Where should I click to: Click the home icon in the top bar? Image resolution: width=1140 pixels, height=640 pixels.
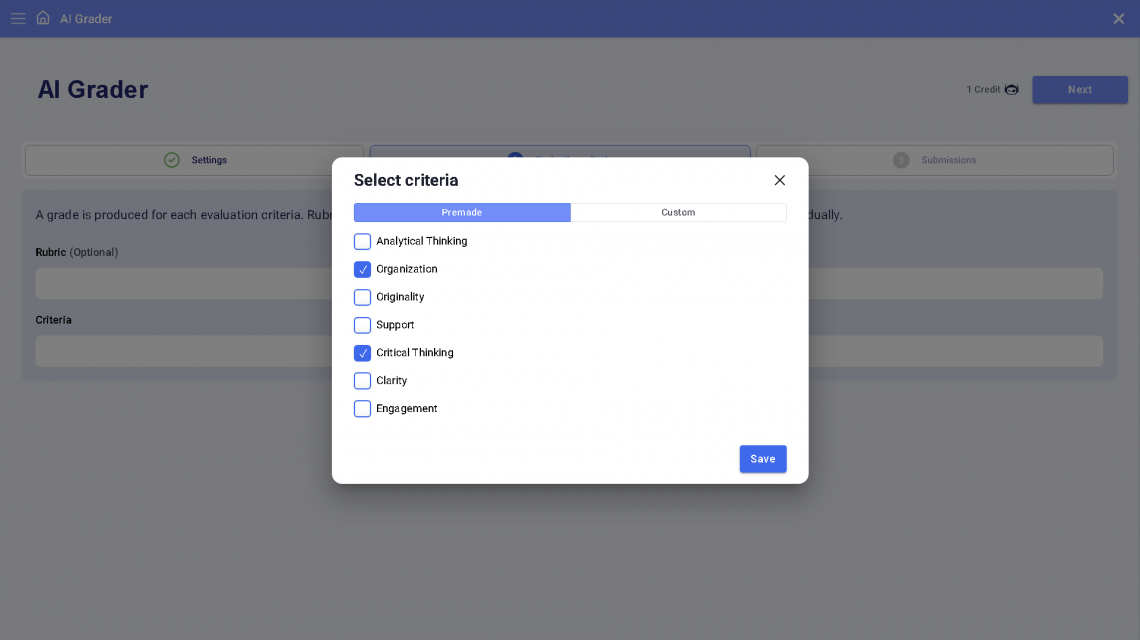pos(42,17)
